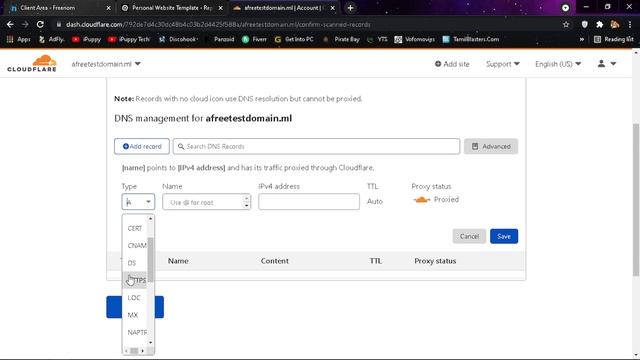Click Save to store the DNS record
This screenshot has height=360, width=640.
click(x=504, y=236)
